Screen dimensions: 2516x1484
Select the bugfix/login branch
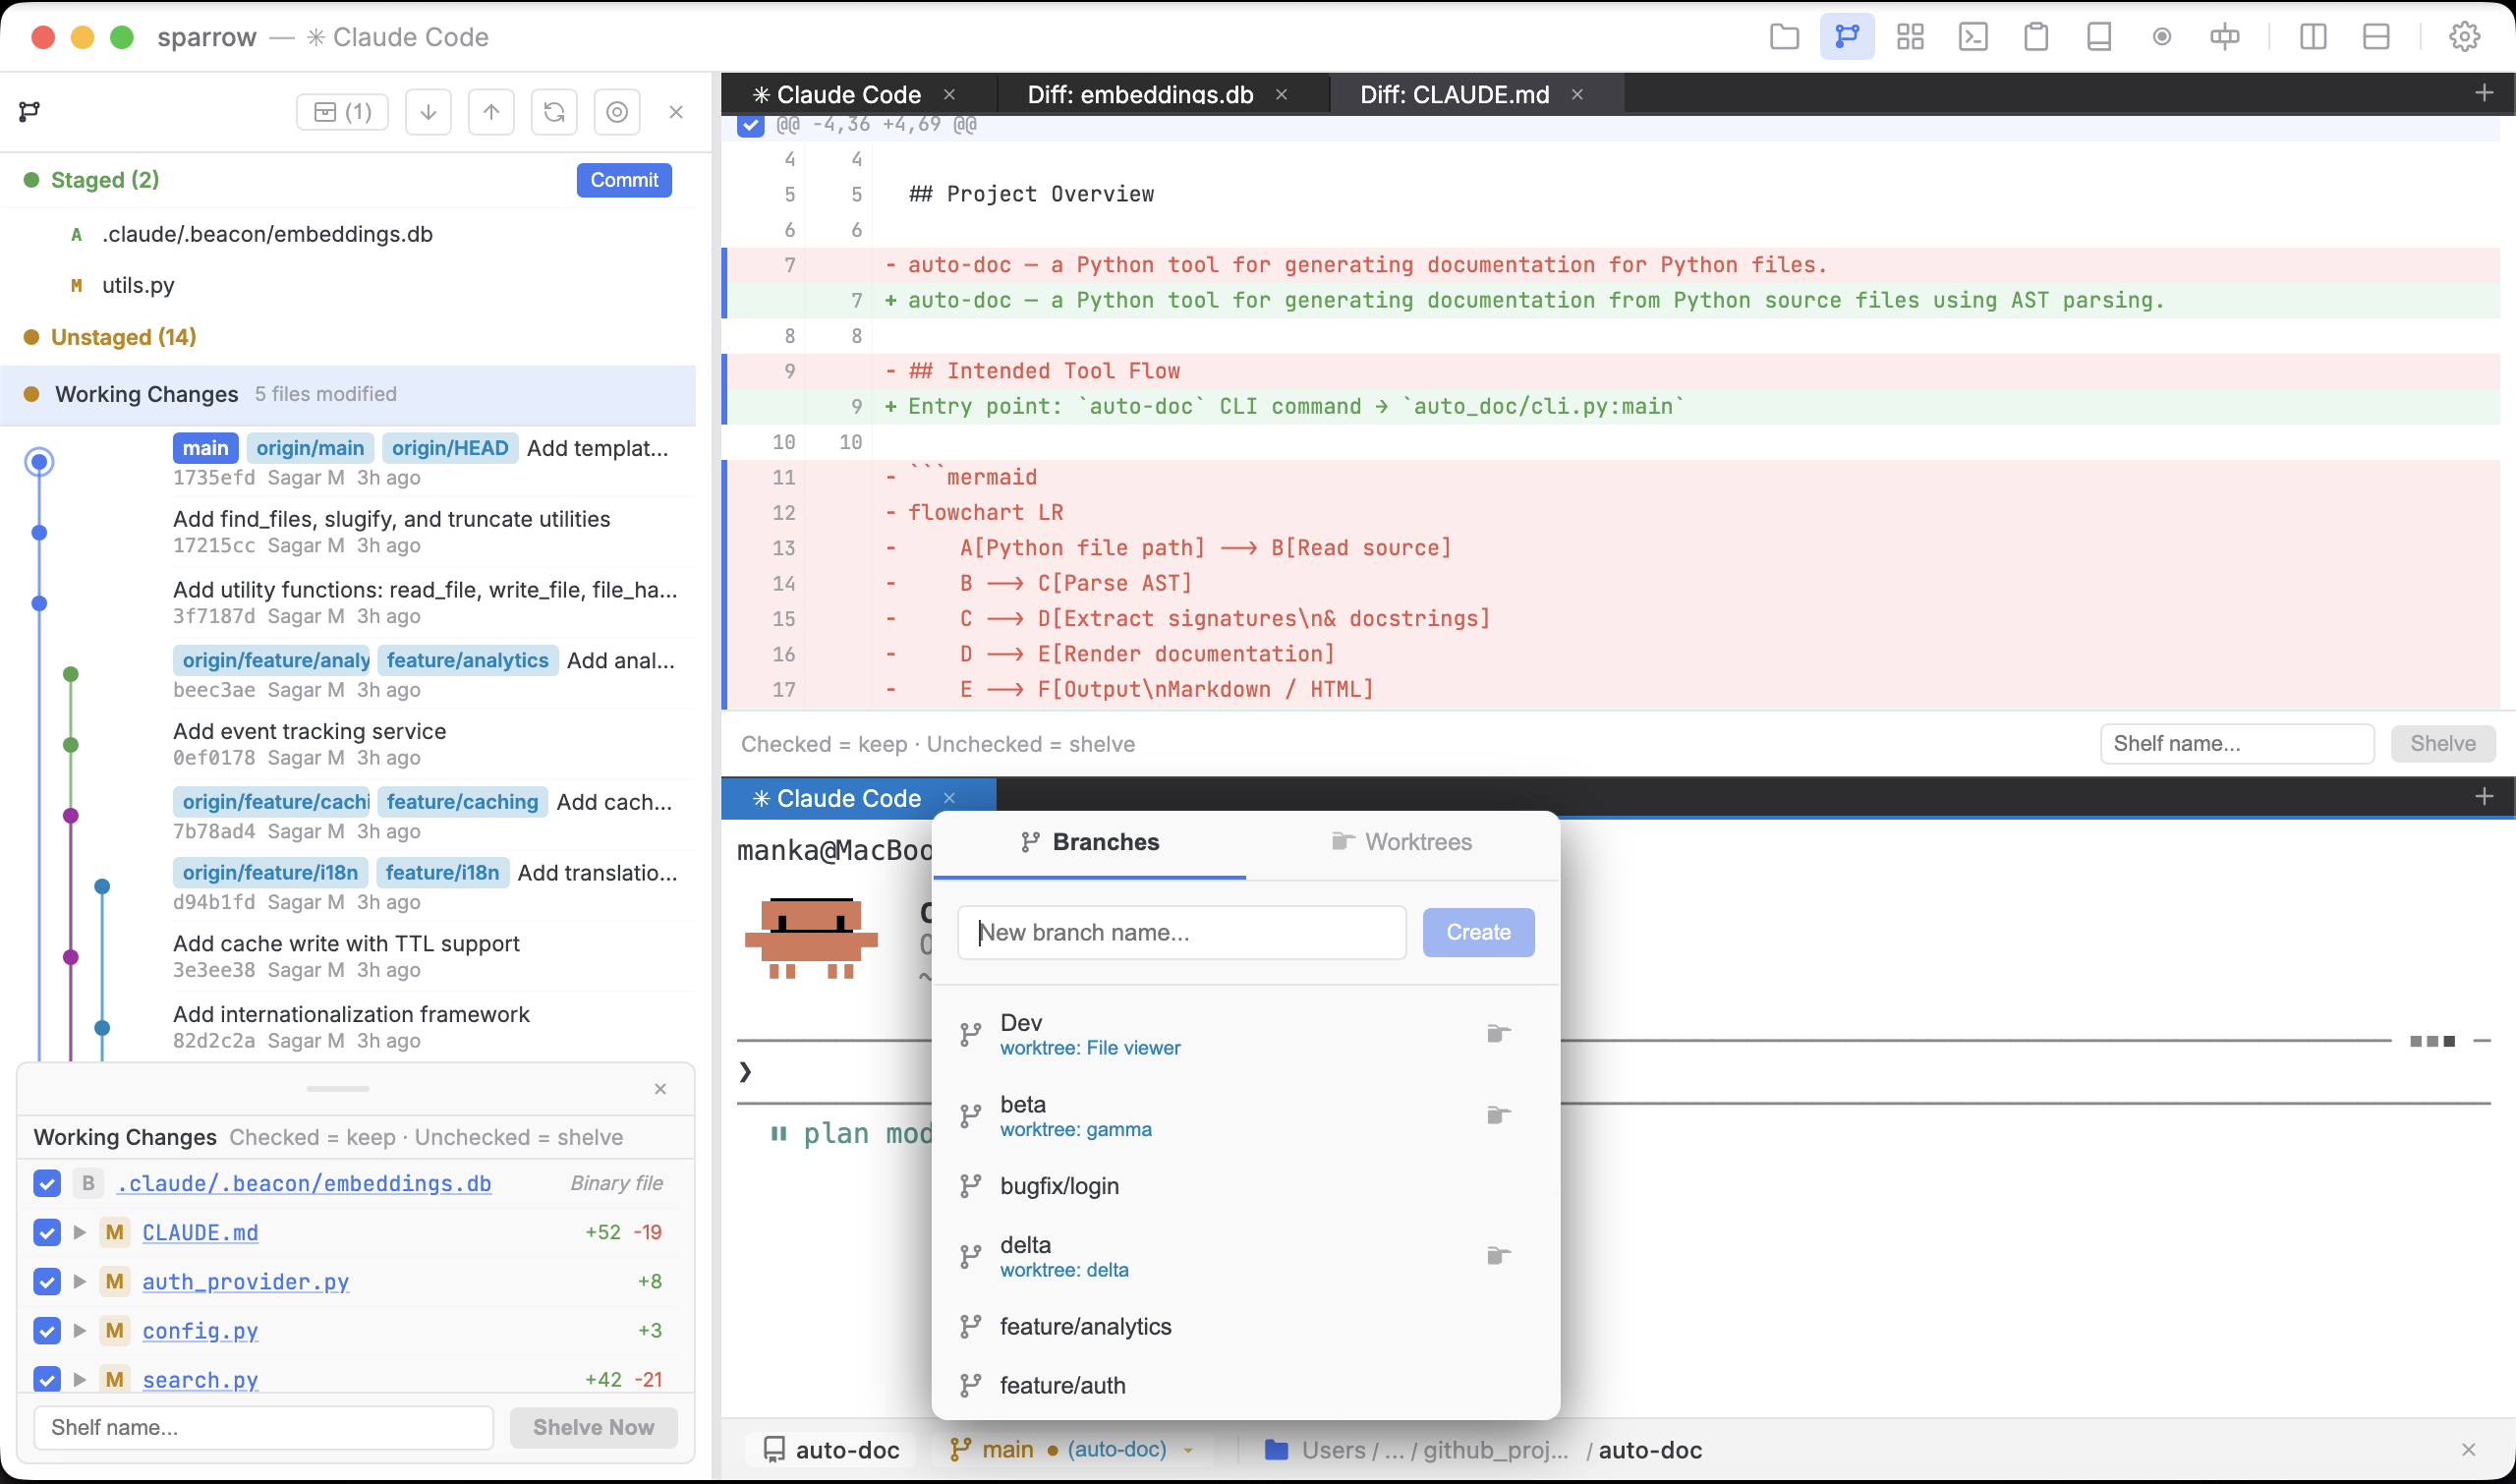1059,1185
